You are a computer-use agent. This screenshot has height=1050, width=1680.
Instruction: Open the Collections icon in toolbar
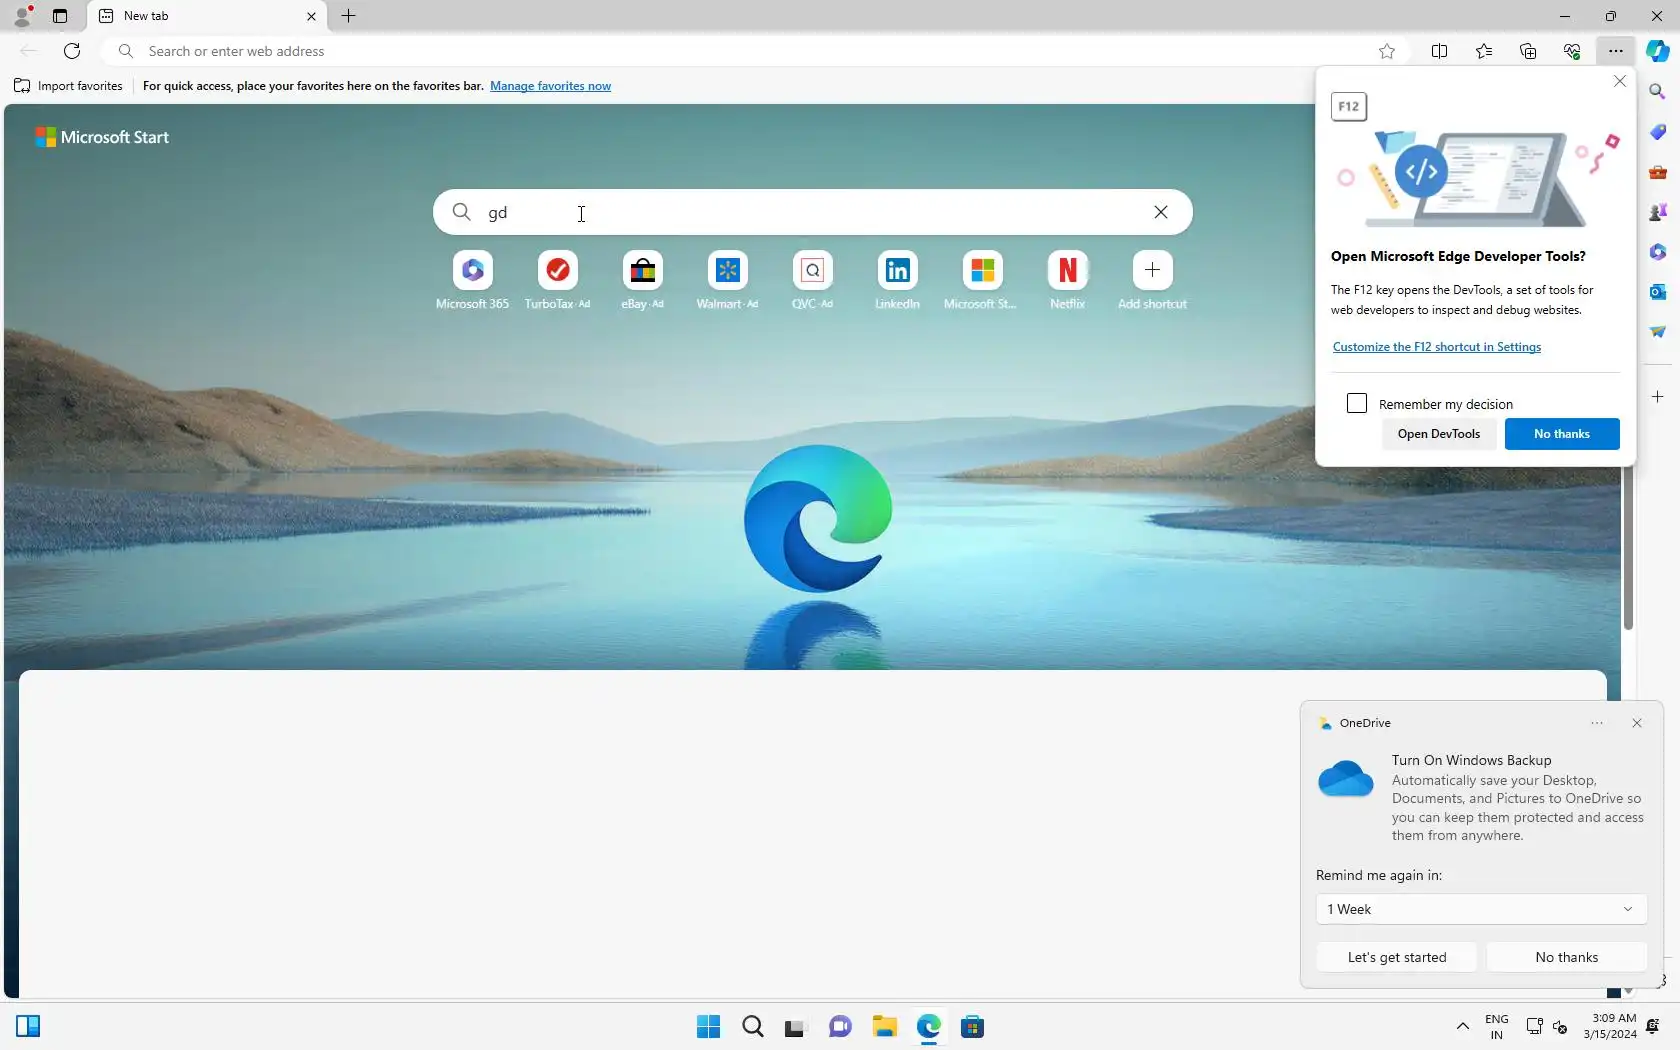1528,51
